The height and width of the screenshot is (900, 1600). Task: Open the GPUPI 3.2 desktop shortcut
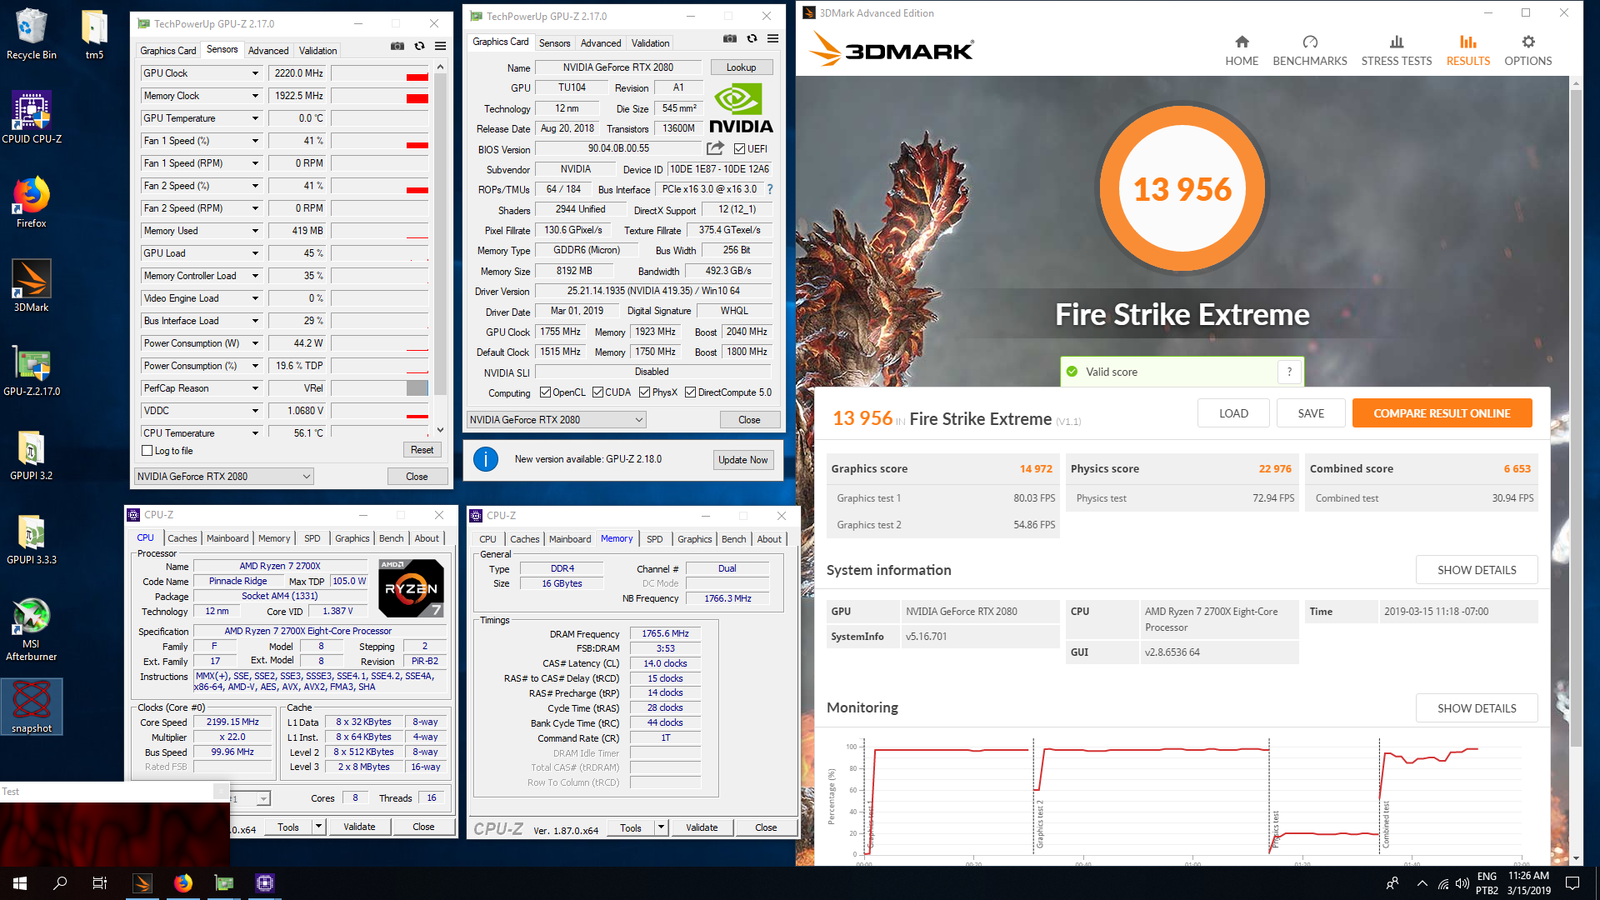[31, 455]
